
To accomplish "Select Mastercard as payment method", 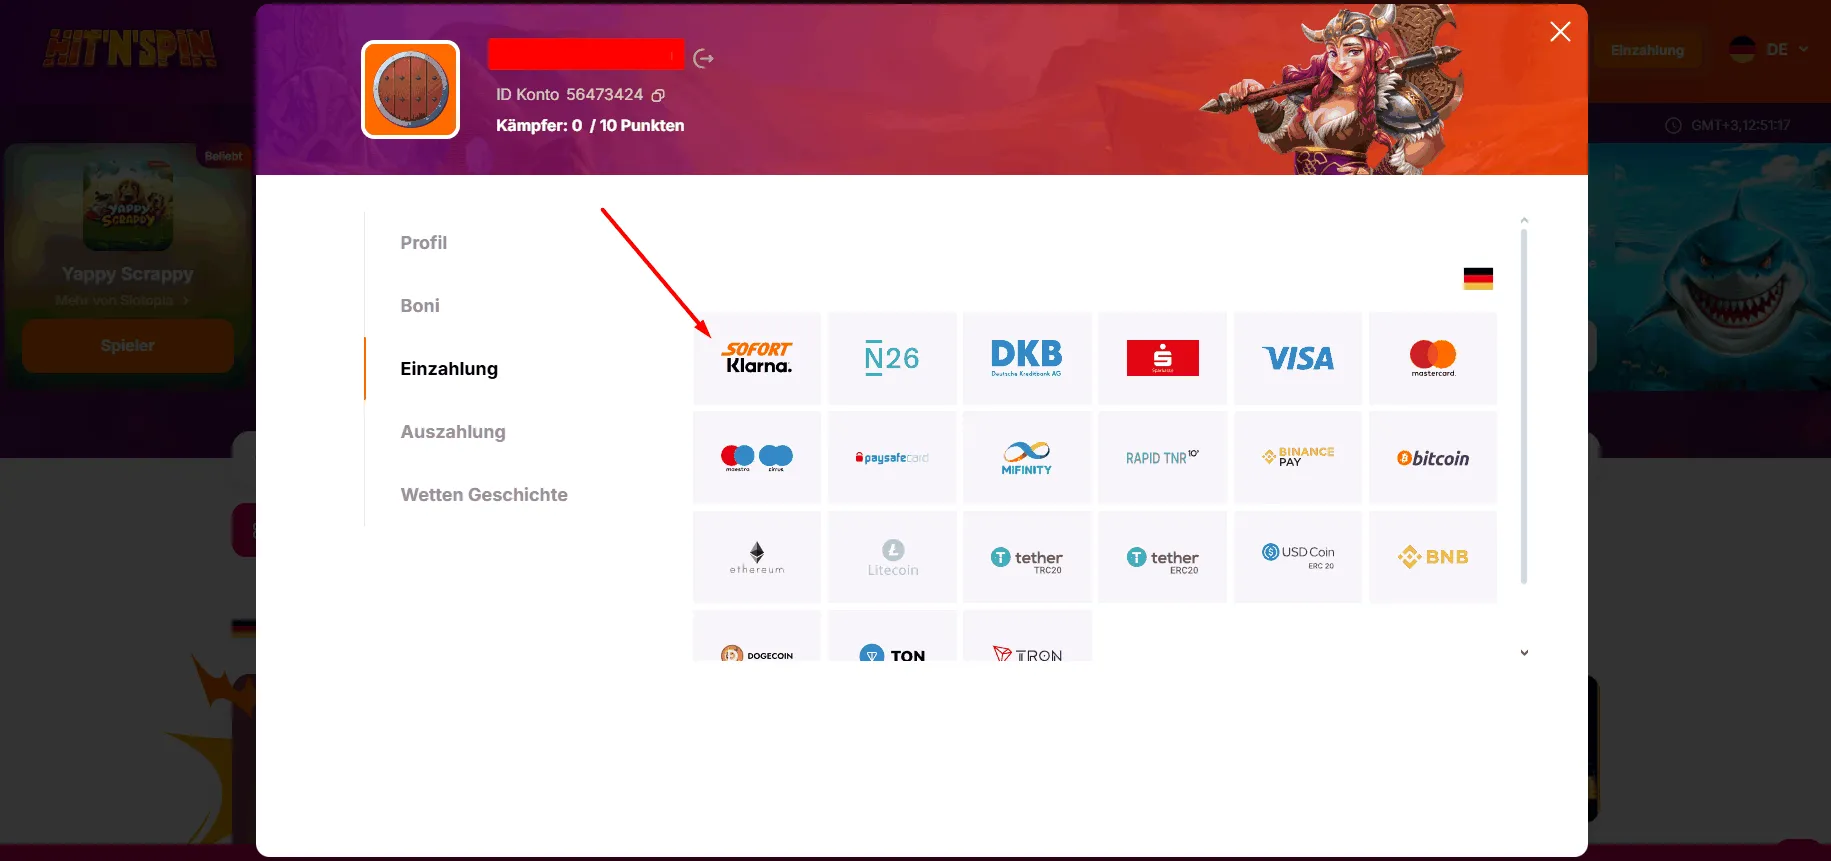I will pyautogui.click(x=1432, y=358).
